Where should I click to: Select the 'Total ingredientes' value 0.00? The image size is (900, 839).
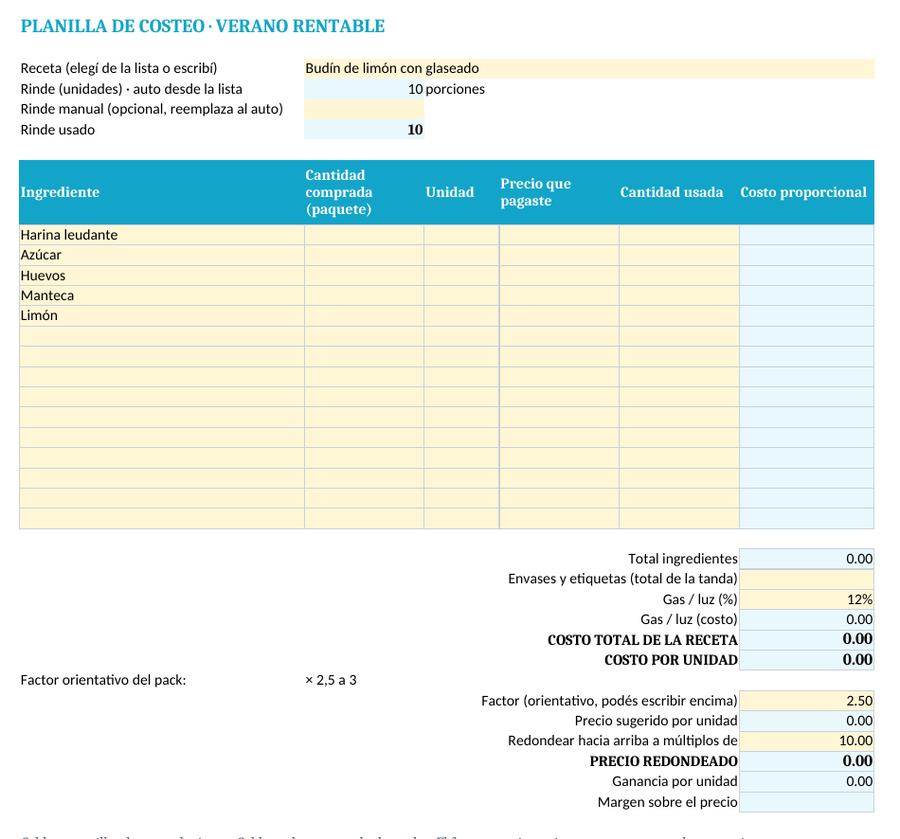[x=806, y=559]
